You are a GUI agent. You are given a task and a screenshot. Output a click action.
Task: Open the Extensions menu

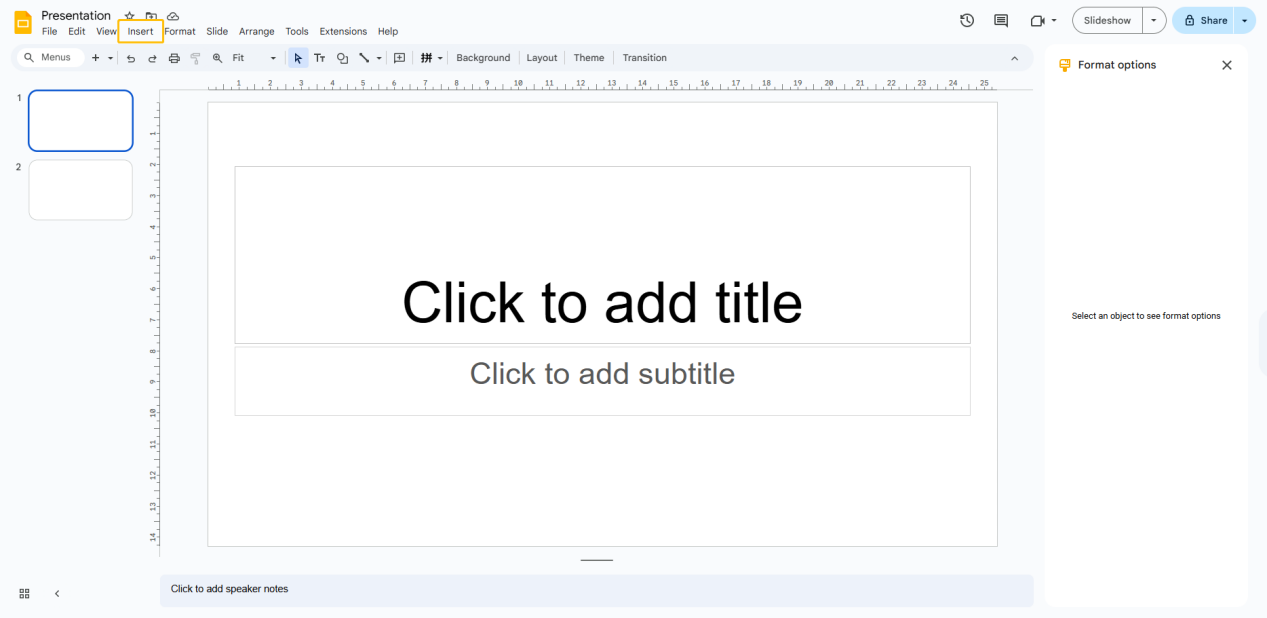click(x=343, y=31)
